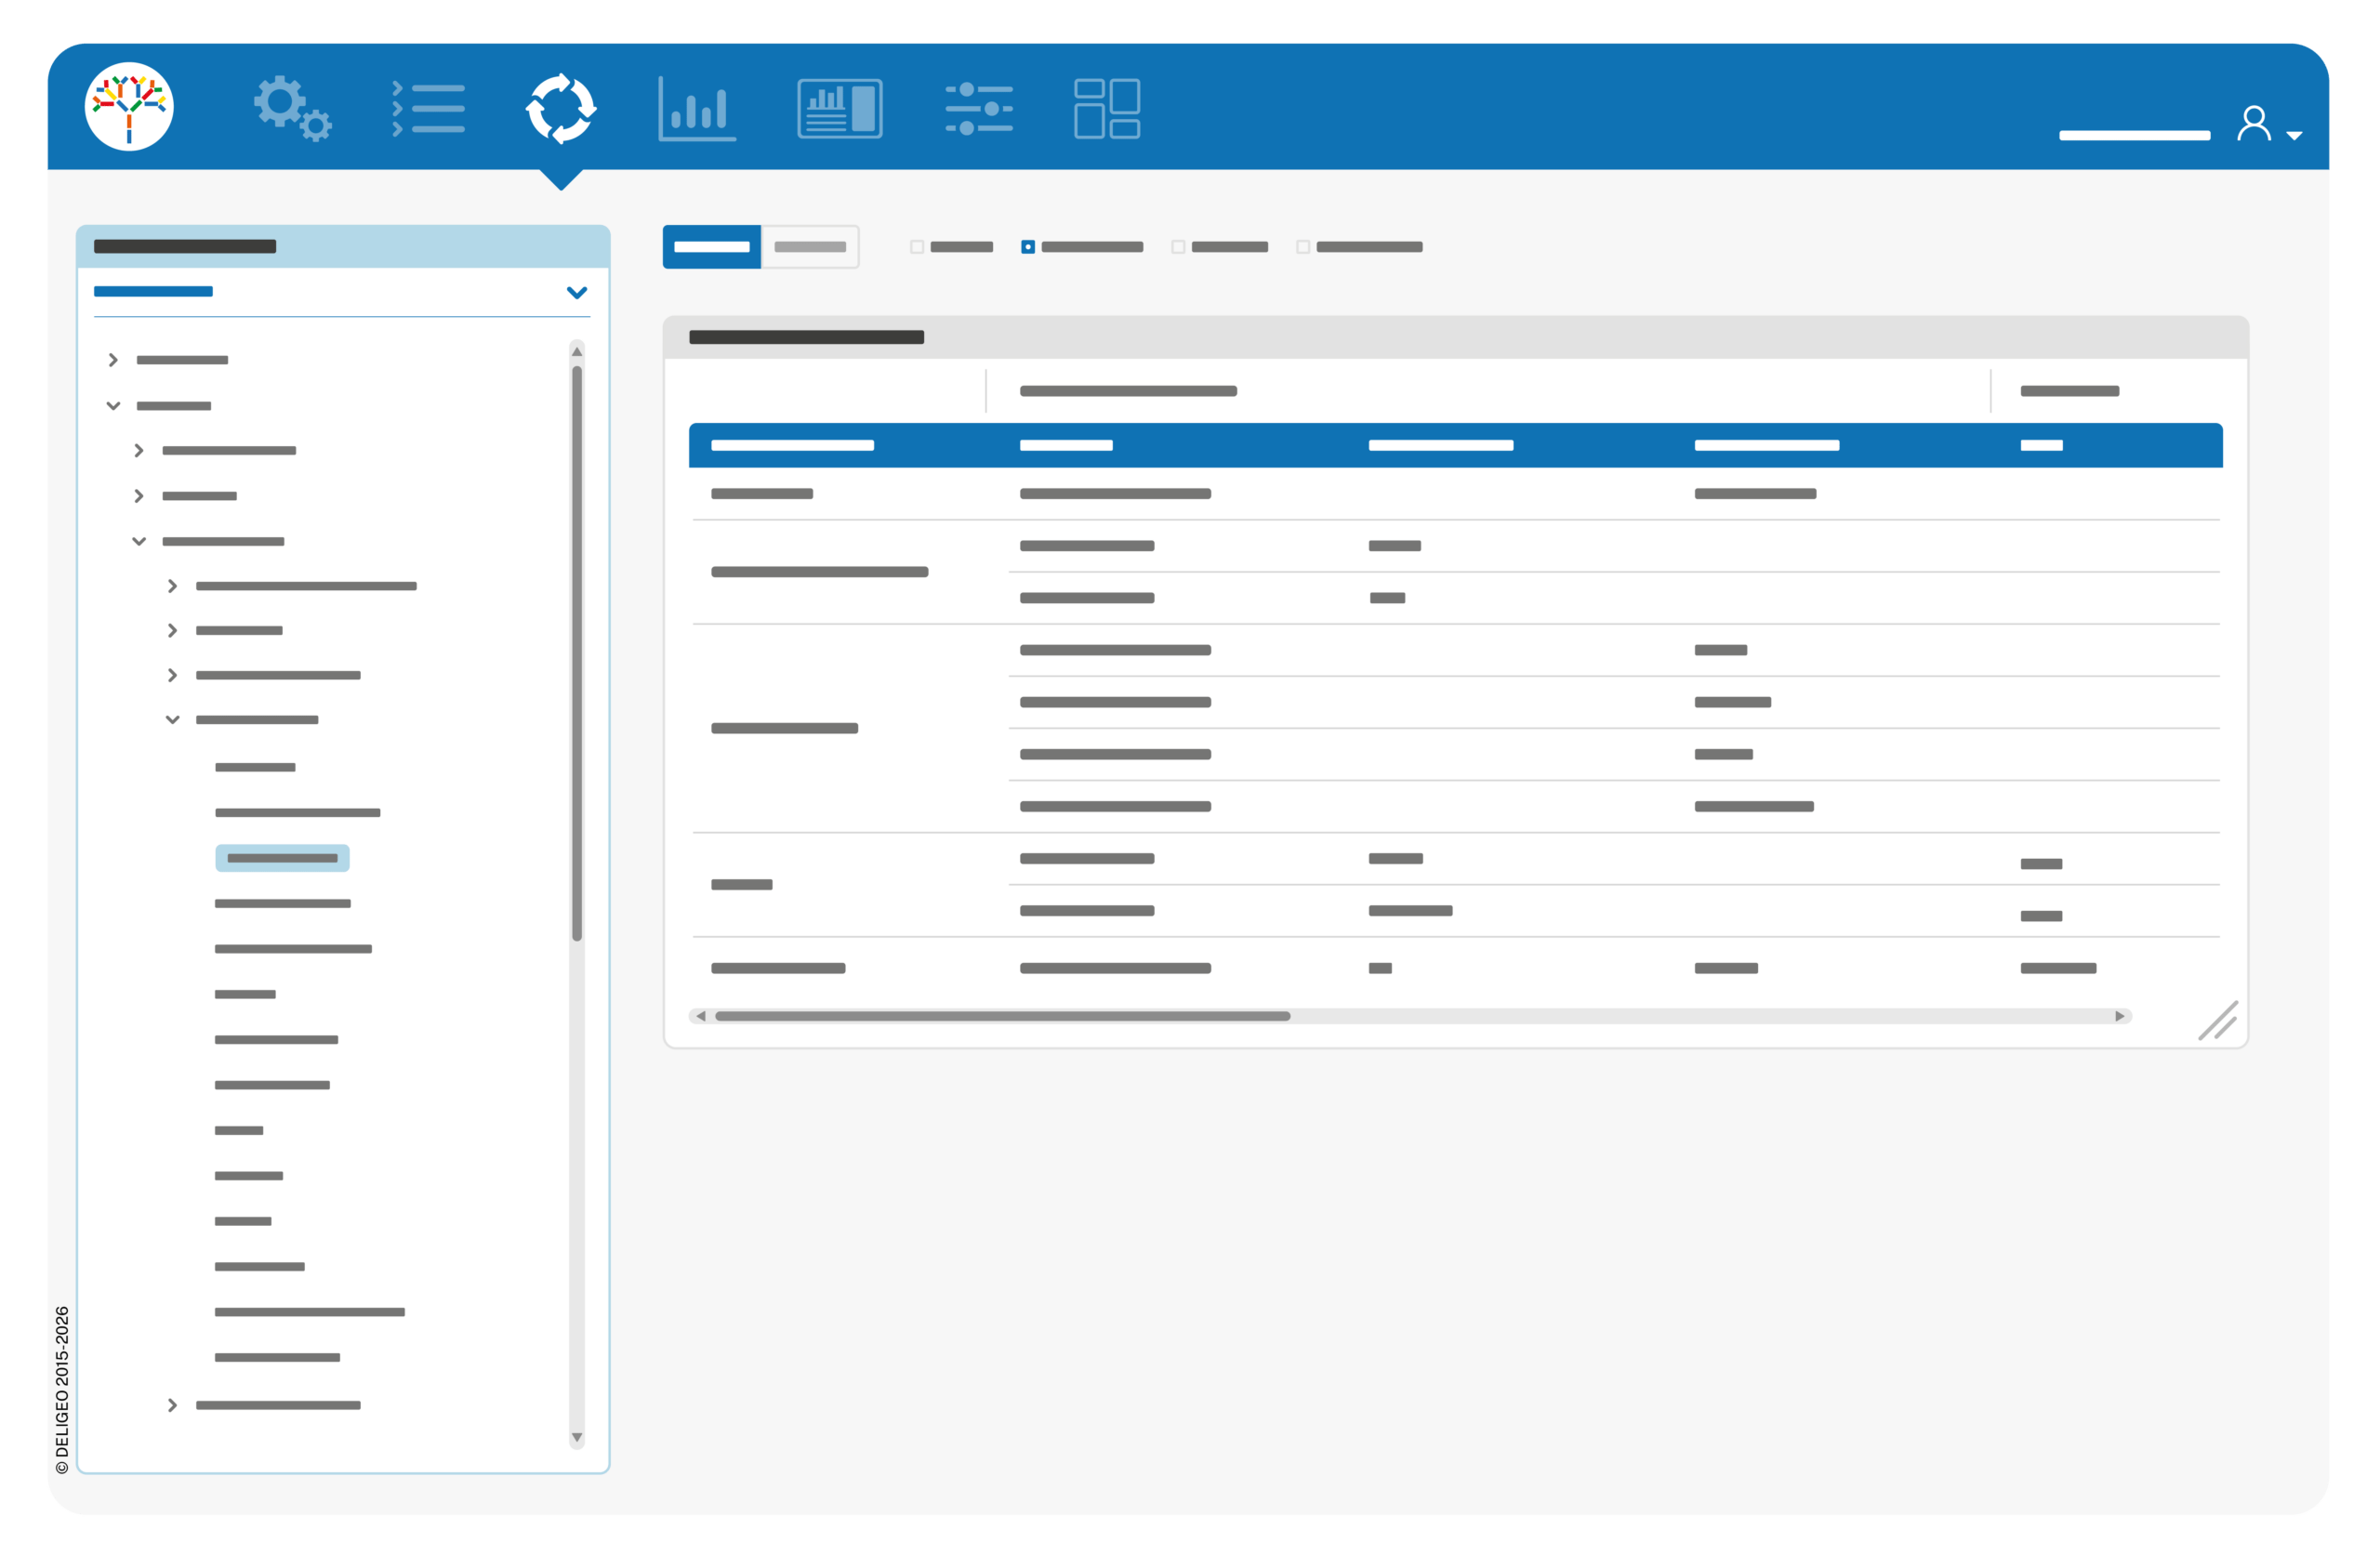Open the chevron list navigation icon
Image resolution: width=2380 pixels, height=1555 pixels.
coord(428,108)
